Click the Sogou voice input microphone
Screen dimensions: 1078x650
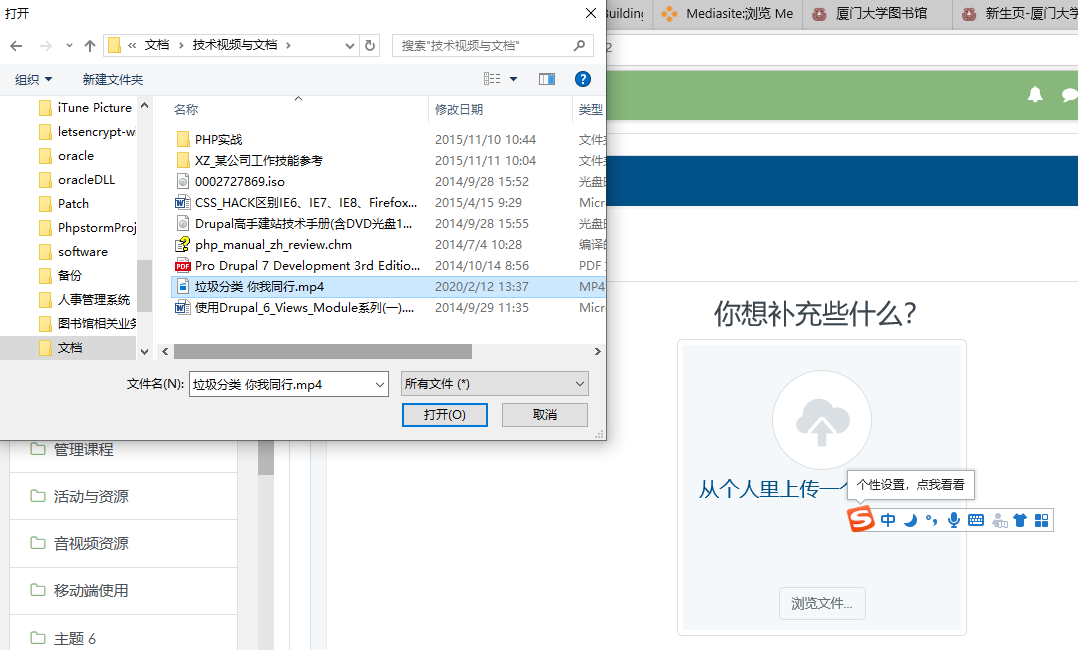[x=954, y=520]
